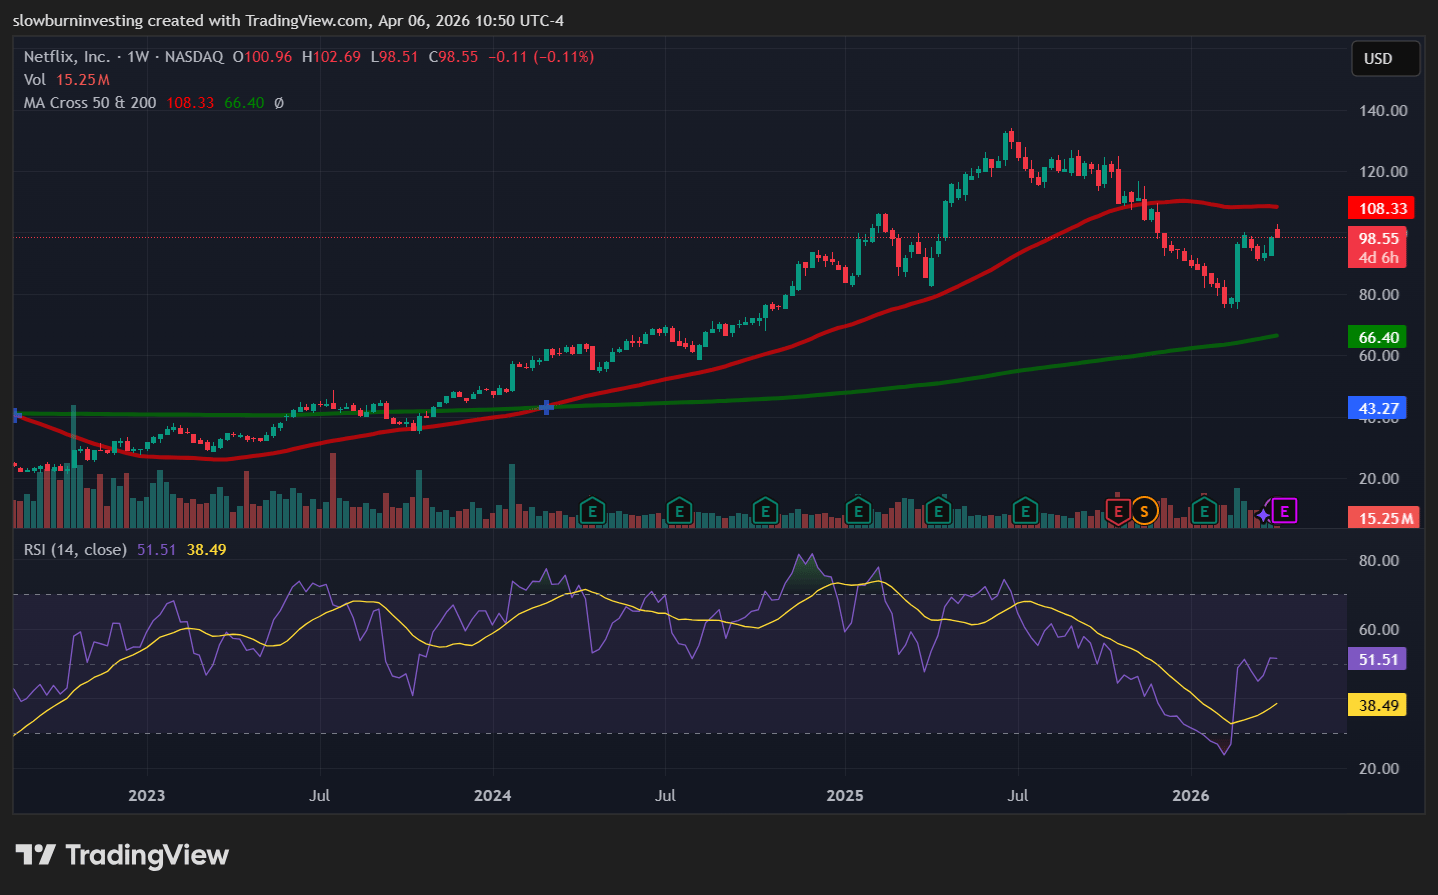Click the Jul label between 2023 and 2024
The image size is (1438, 895).
[x=320, y=796]
